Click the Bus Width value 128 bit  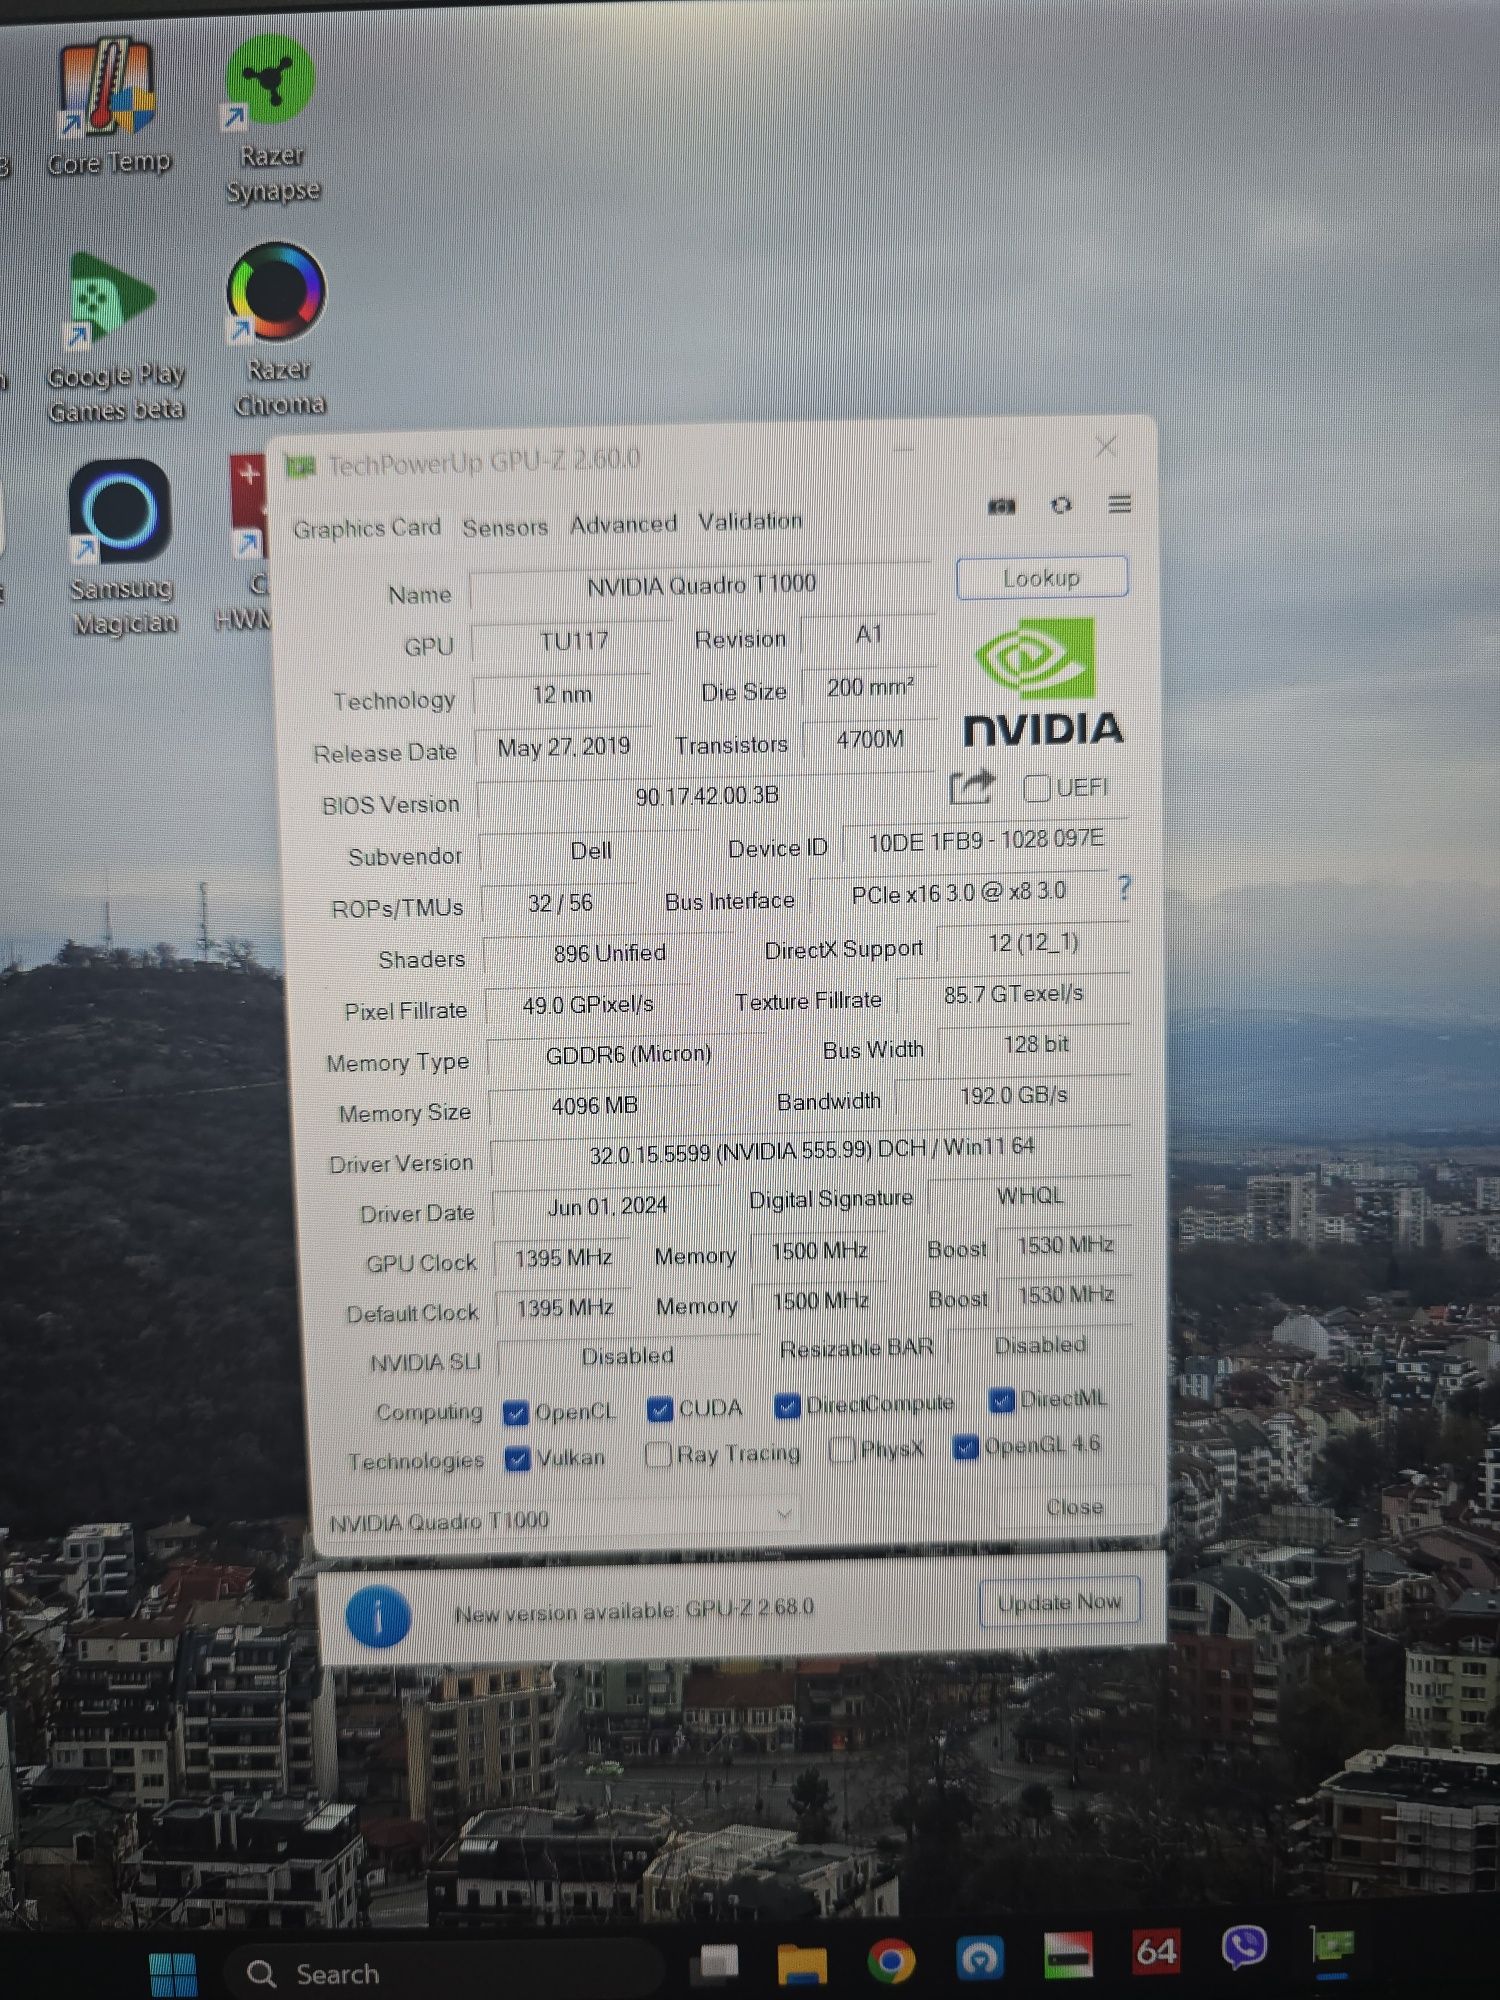point(1035,1045)
